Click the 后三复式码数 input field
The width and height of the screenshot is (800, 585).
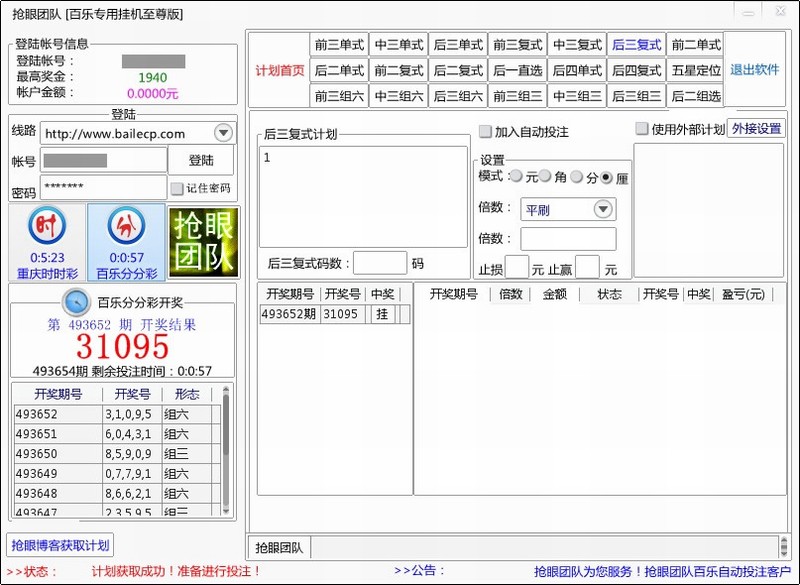(380, 263)
